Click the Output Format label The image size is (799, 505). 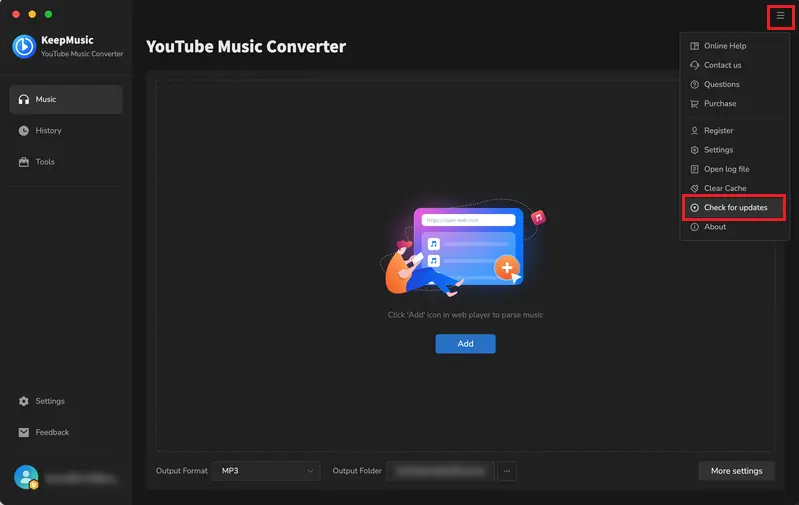coord(181,471)
